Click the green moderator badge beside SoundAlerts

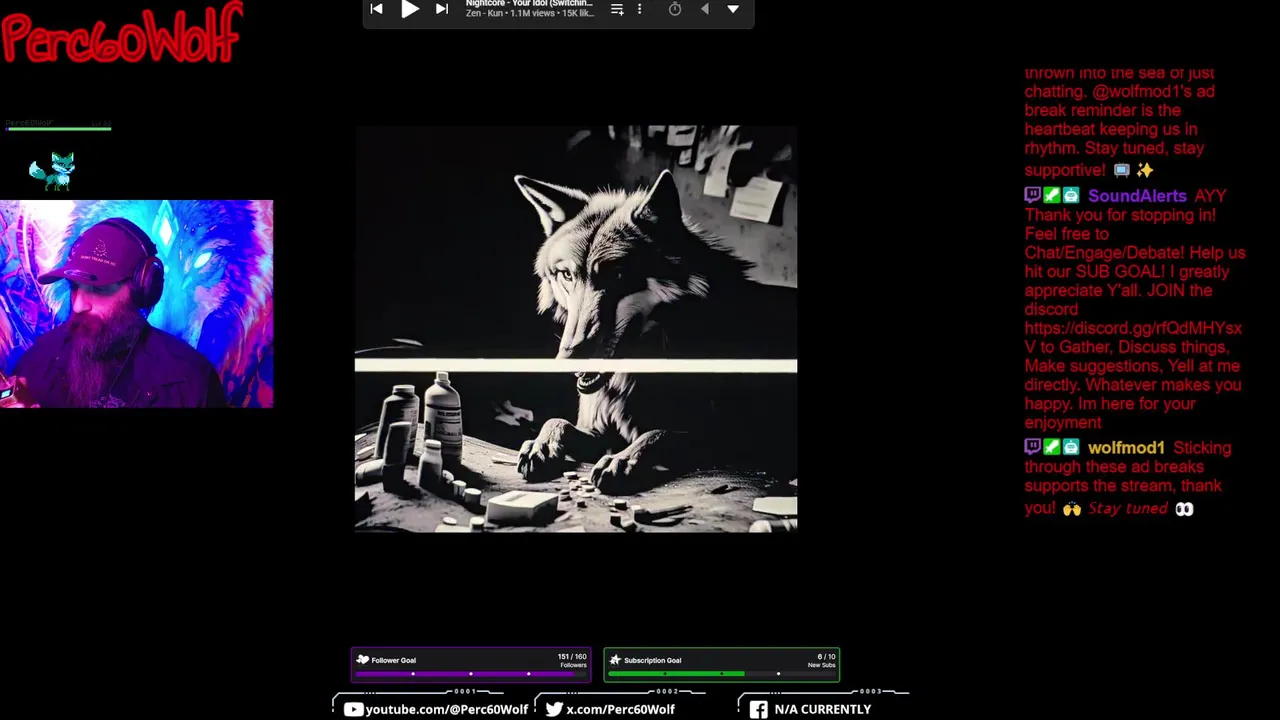point(1052,196)
